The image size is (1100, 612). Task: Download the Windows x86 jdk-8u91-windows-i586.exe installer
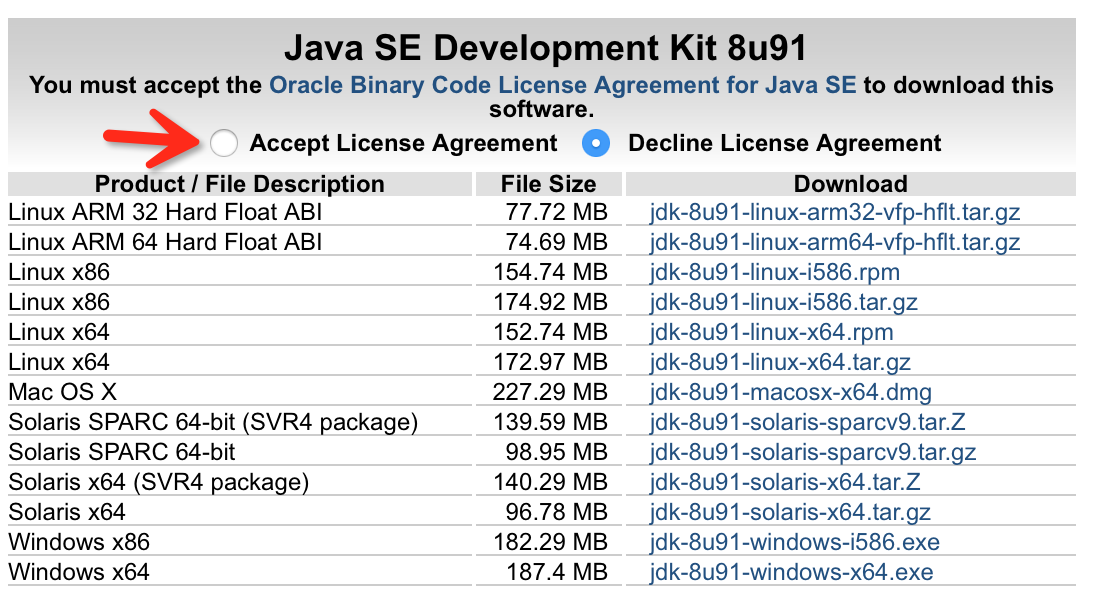795,542
